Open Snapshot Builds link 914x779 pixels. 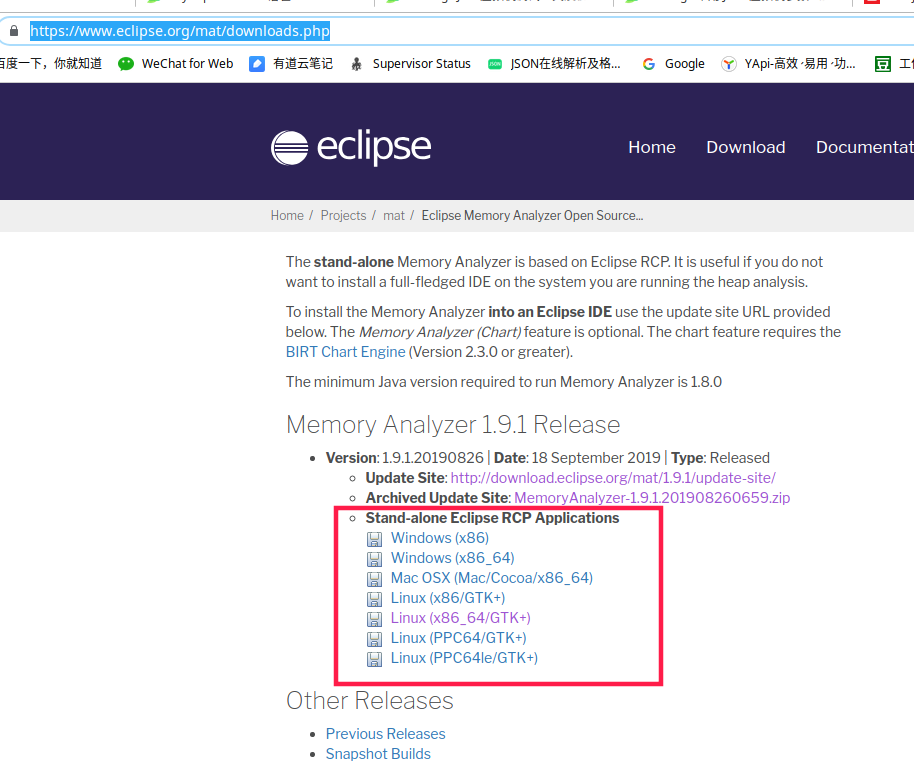(x=378, y=753)
